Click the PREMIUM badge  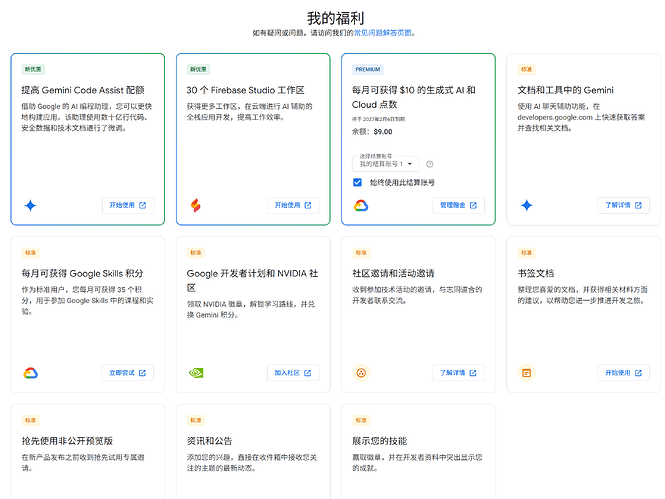click(x=368, y=69)
